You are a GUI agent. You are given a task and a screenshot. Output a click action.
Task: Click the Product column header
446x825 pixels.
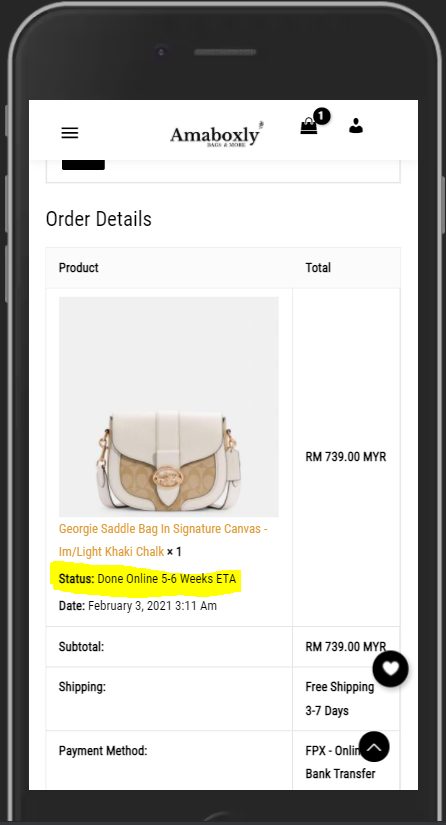79,268
